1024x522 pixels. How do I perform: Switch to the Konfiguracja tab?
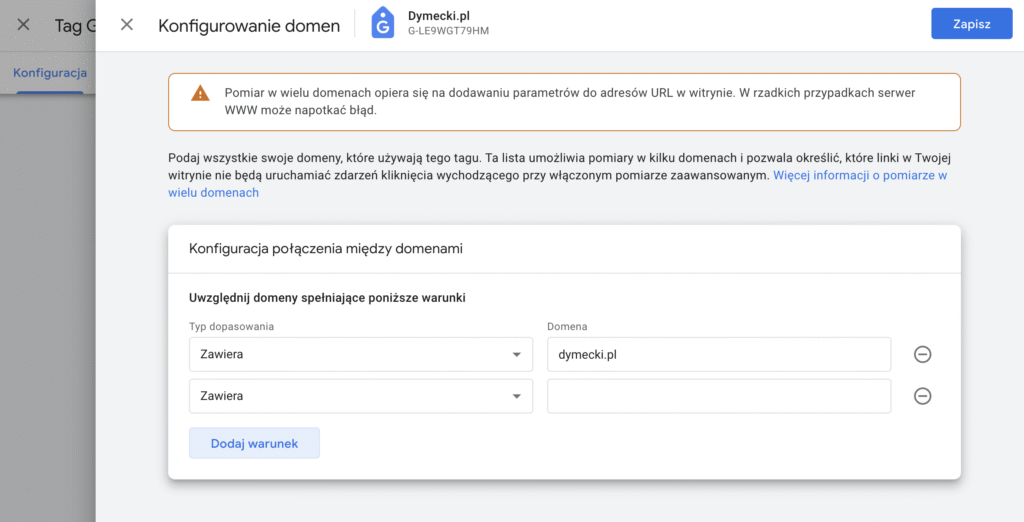click(x=50, y=73)
